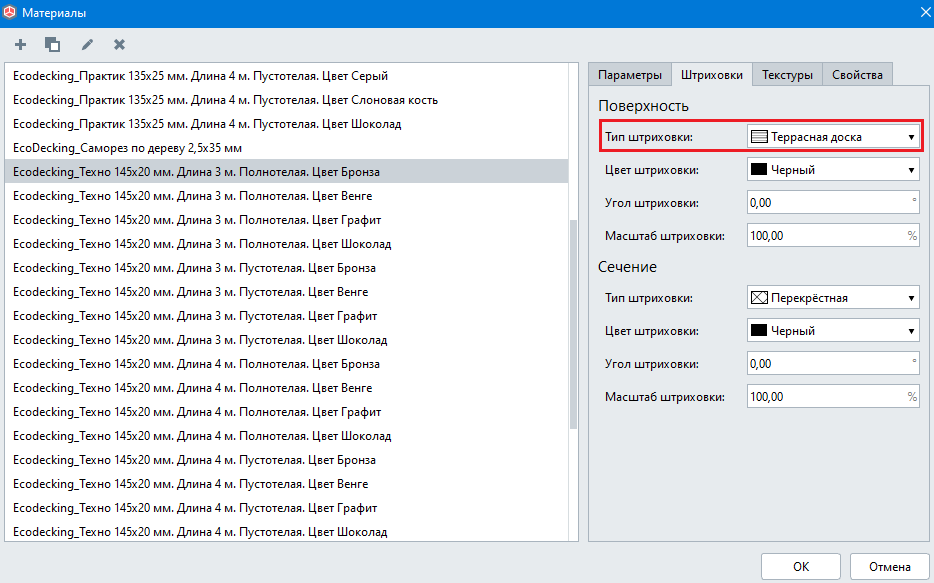Focus section Угол штриховки field
934x583 pixels.
[x=833, y=363]
